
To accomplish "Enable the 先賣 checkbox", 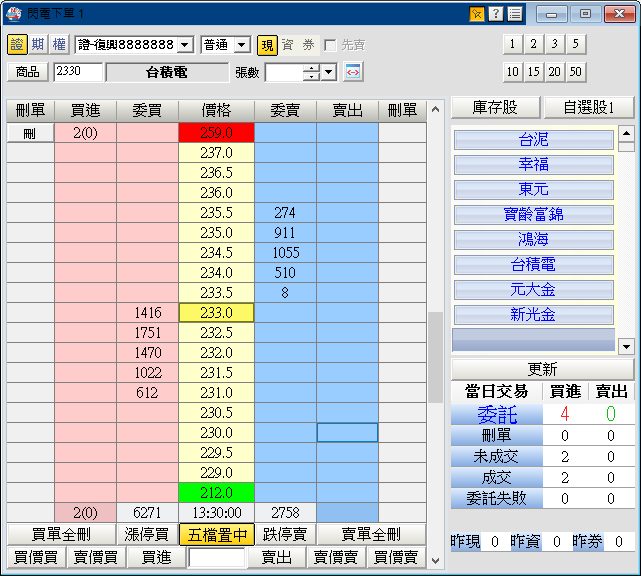I will point(330,45).
